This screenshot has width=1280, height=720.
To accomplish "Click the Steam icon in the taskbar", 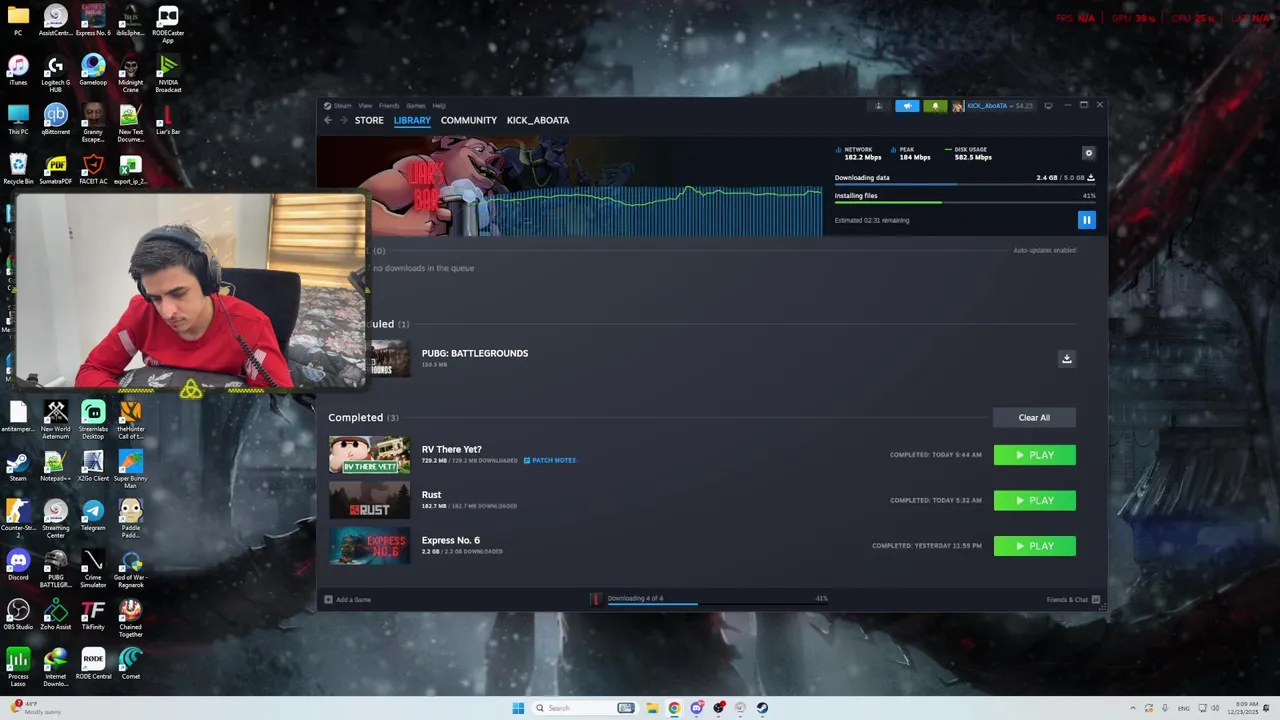I will pyautogui.click(x=762, y=708).
